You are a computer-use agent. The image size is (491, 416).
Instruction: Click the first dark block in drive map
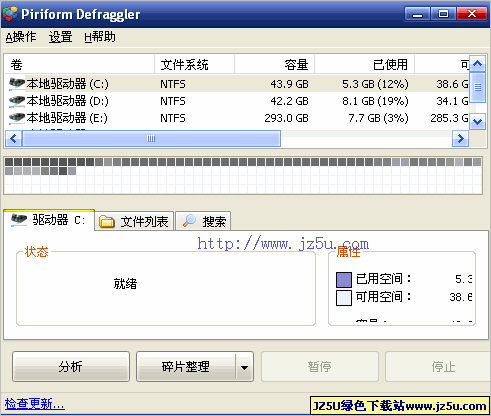pyautogui.click(x=9, y=162)
